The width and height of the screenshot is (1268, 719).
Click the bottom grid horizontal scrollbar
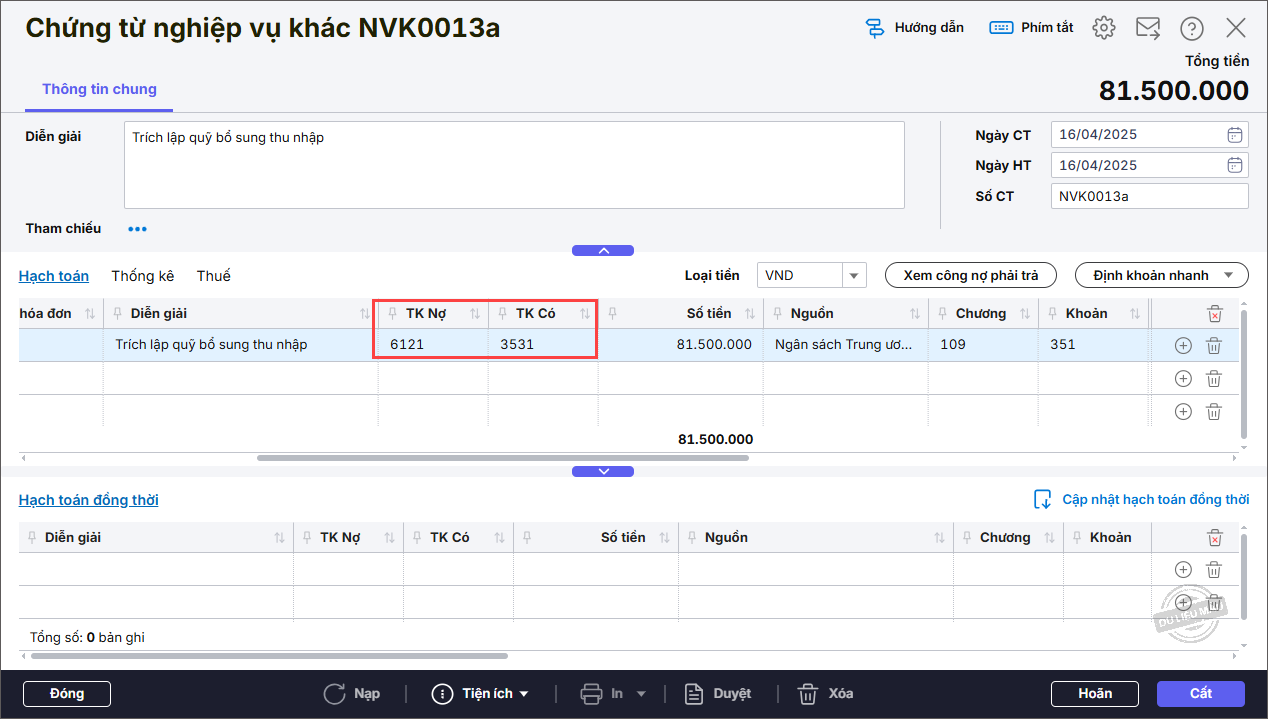(269, 656)
